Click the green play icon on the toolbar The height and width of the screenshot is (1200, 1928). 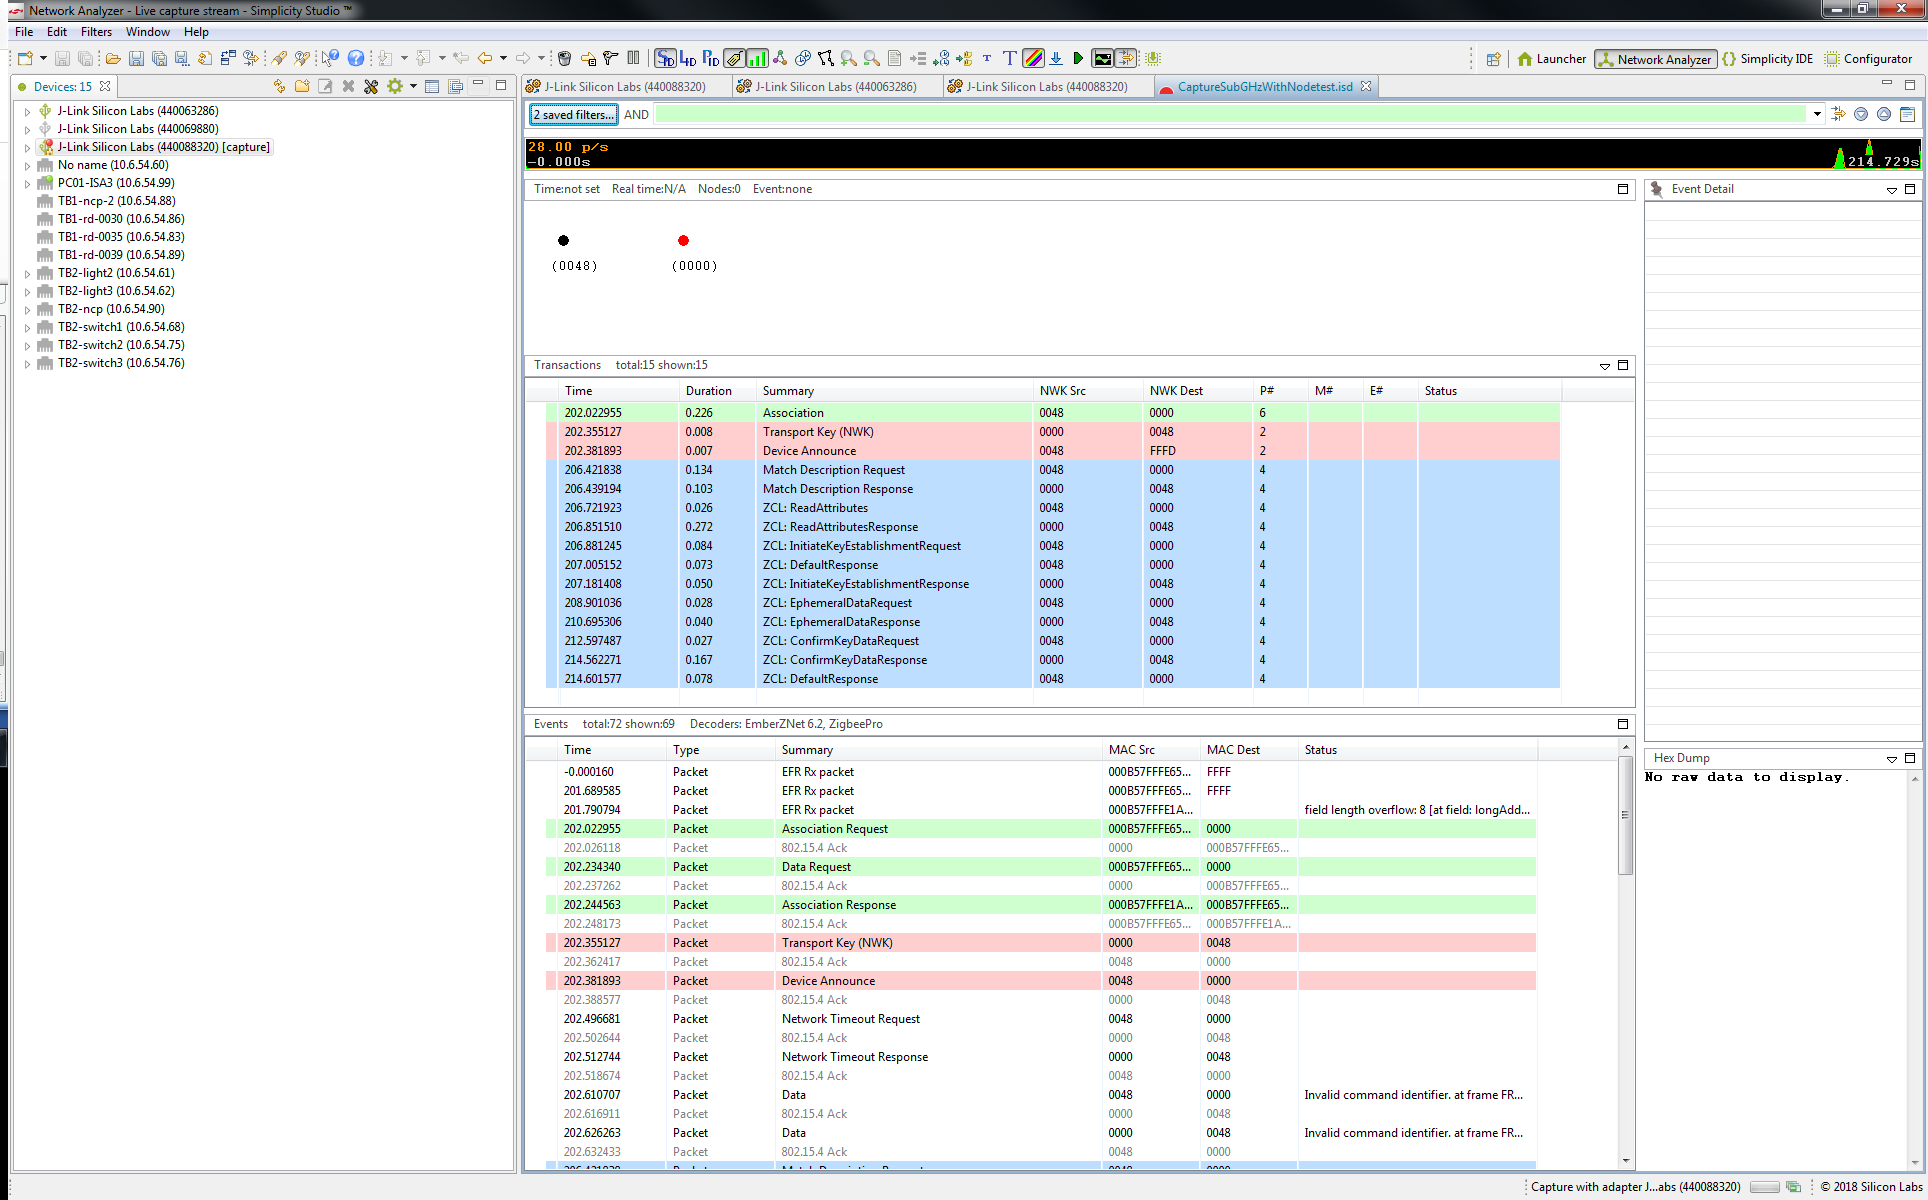click(1078, 58)
